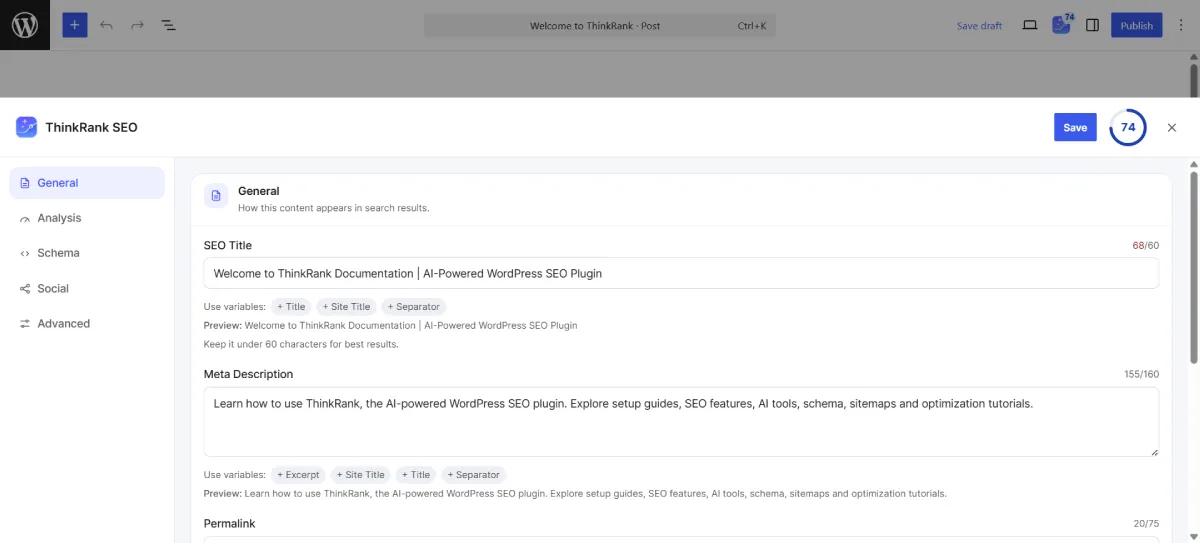Click the ThinkRank toolbar icon with badge 74
1200x543 pixels.
click(x=1062, y=24)
